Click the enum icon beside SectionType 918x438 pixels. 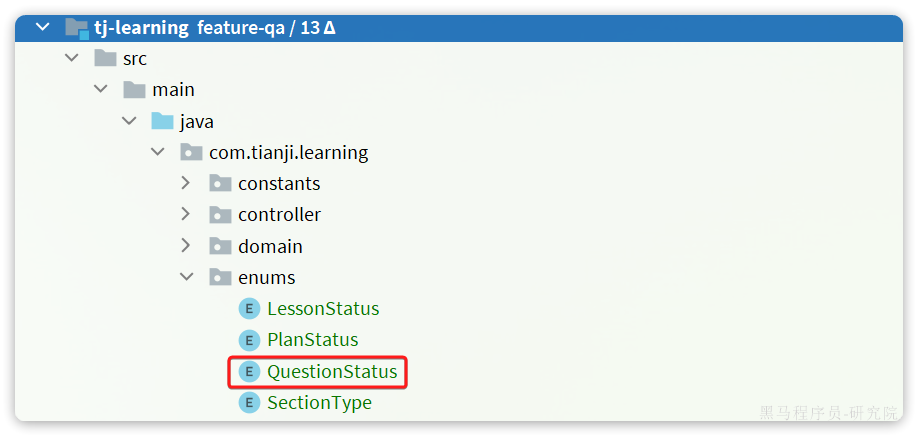(249, 402)
